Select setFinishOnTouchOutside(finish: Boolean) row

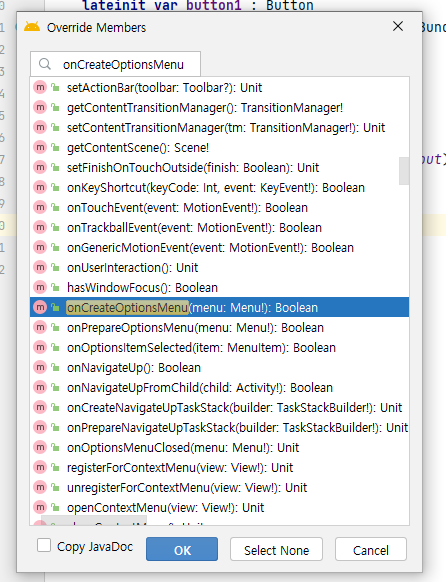219,168
